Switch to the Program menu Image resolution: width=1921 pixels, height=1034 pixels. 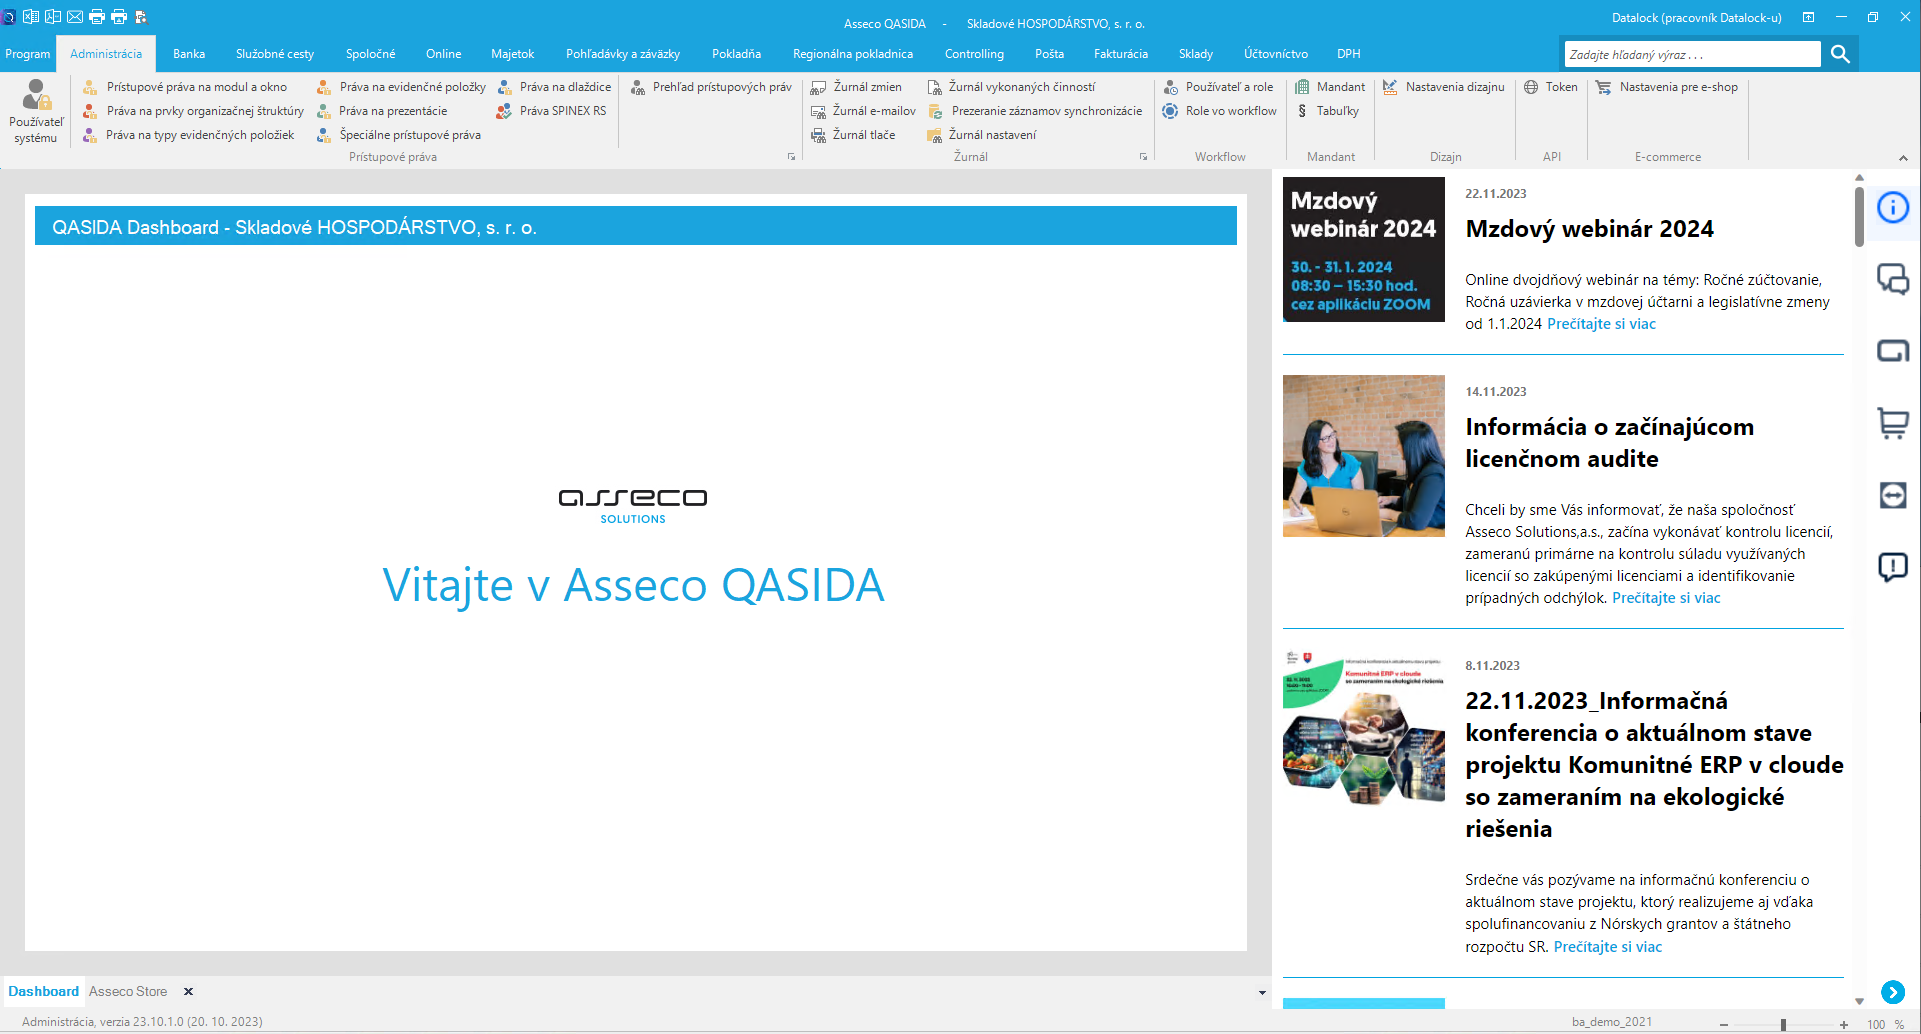point(27,54)
